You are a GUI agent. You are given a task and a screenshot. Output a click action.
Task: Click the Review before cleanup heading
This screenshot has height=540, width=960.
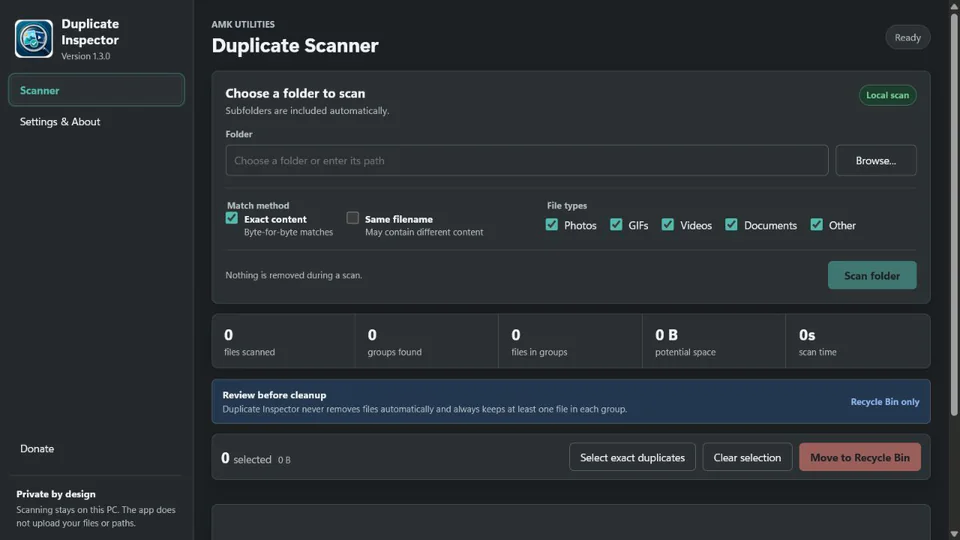tap(274, 396)
